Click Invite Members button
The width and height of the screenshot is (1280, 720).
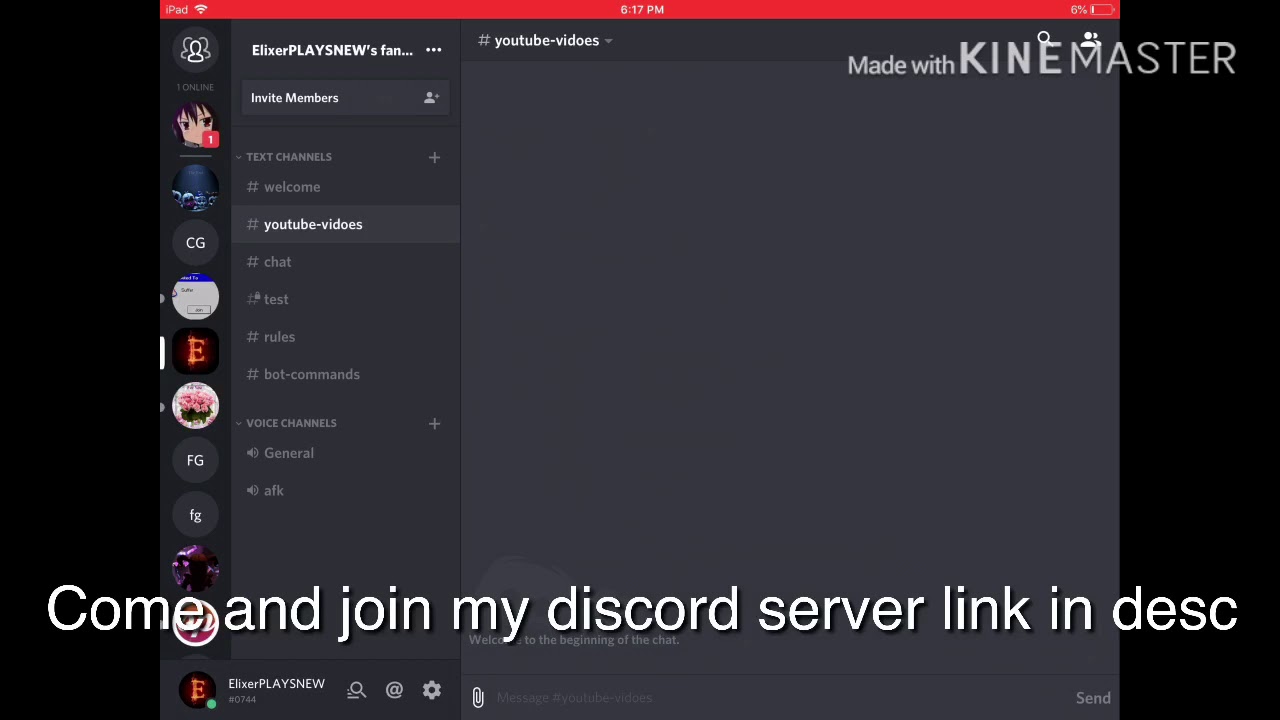point(346,98)
